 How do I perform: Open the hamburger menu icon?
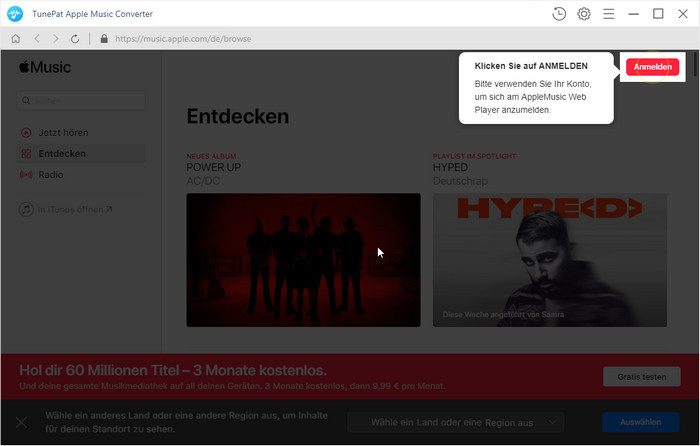click(608, 14)
